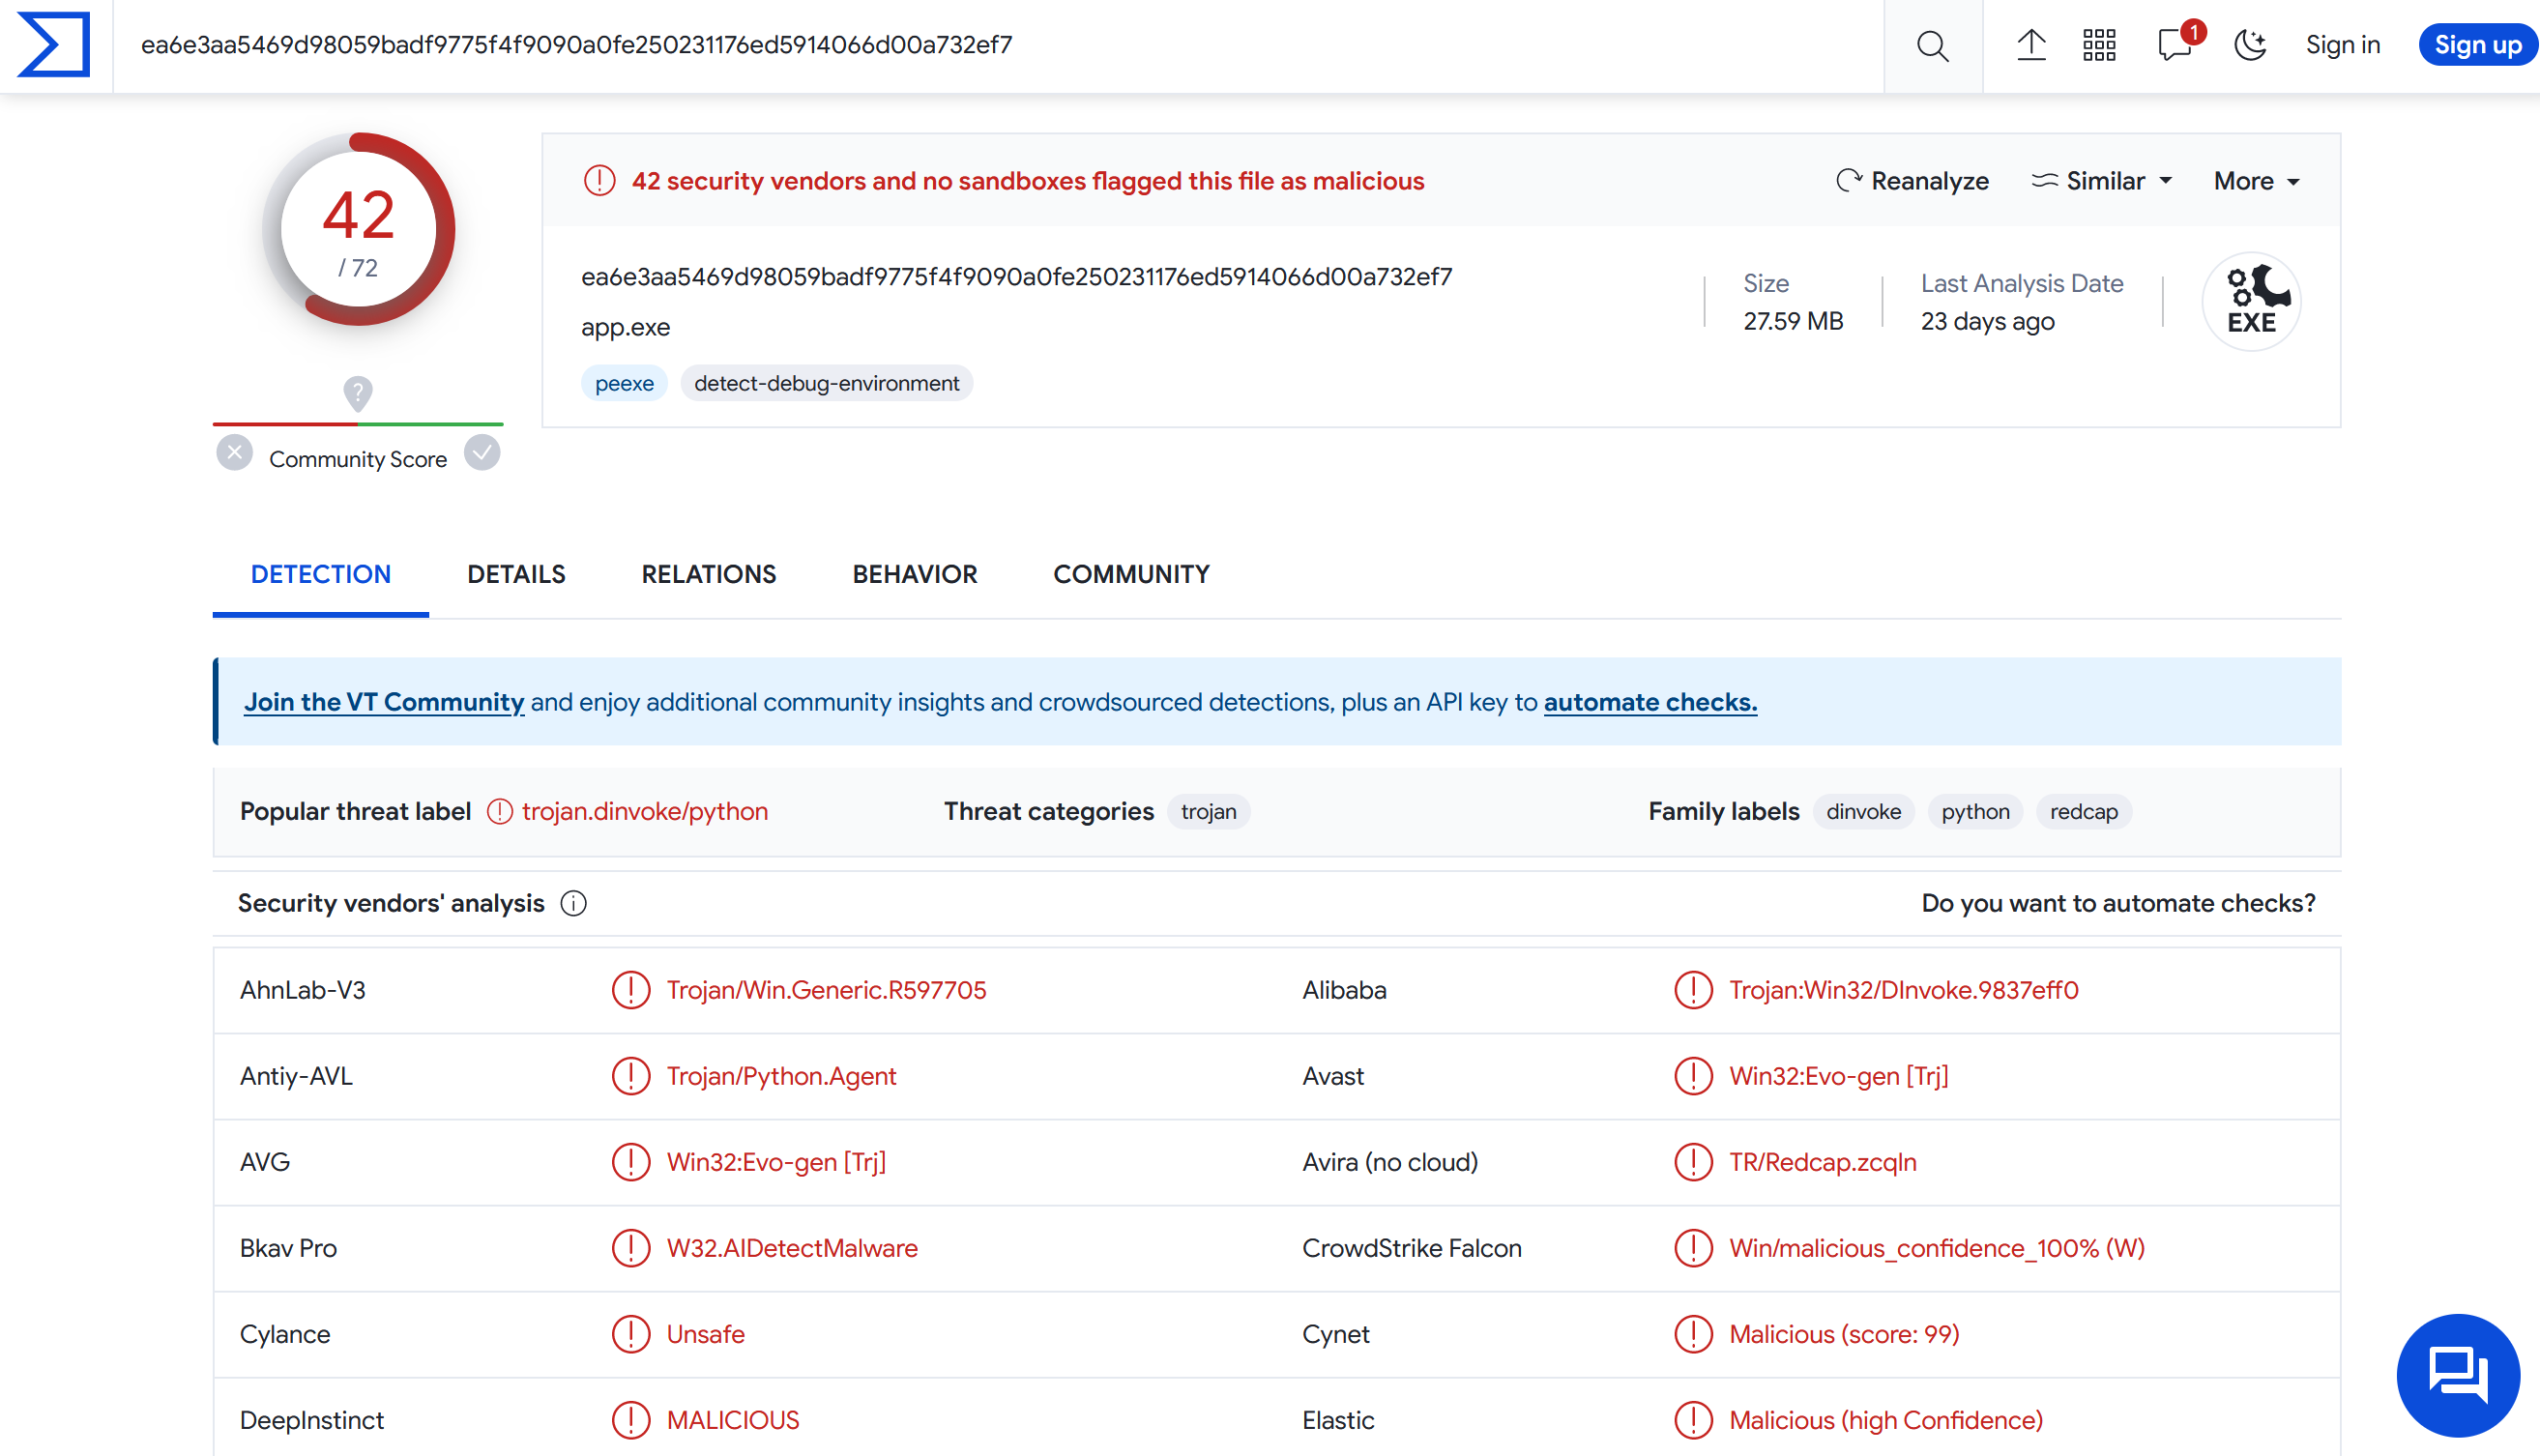Image resolution: width=2540 pixels, height=1456 pixels.
Task: Switch to the DETAILS tab
Action: pos(516,574)
